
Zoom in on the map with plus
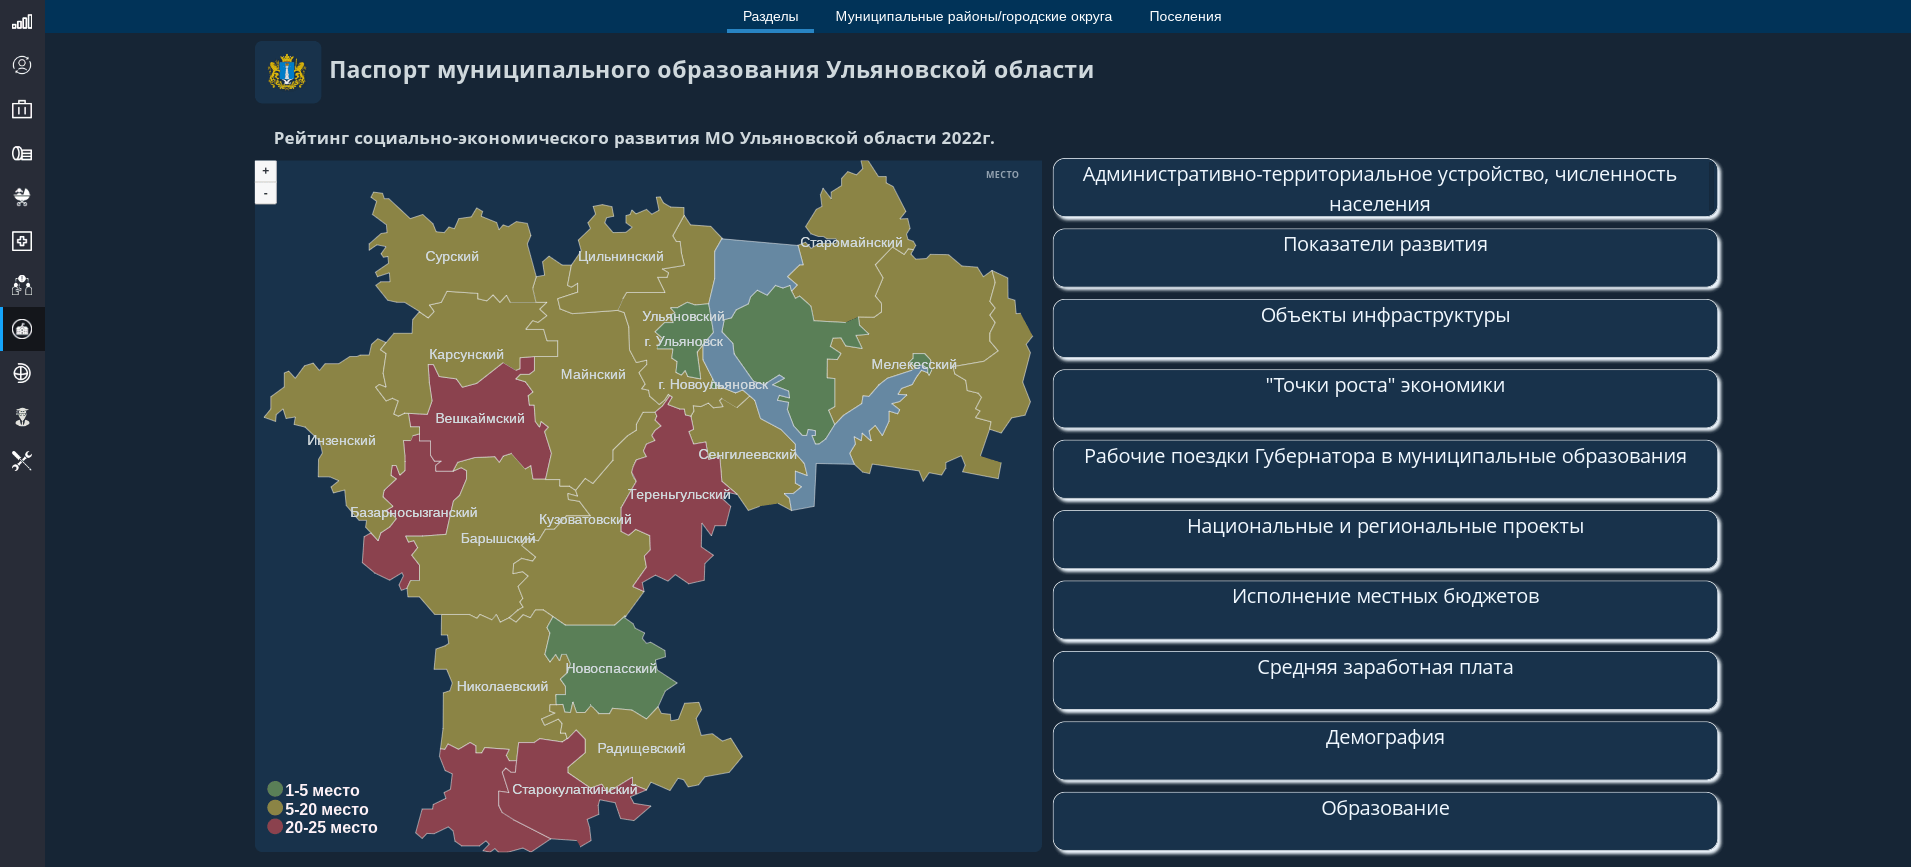[266, 171]
